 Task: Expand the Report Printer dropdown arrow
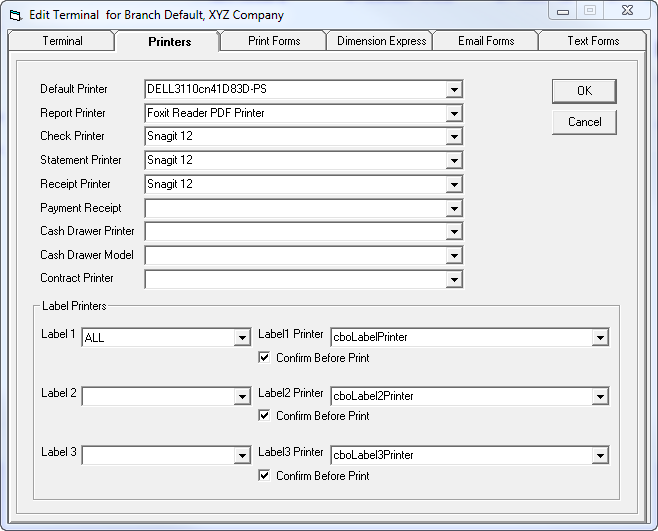click(454, 113)
